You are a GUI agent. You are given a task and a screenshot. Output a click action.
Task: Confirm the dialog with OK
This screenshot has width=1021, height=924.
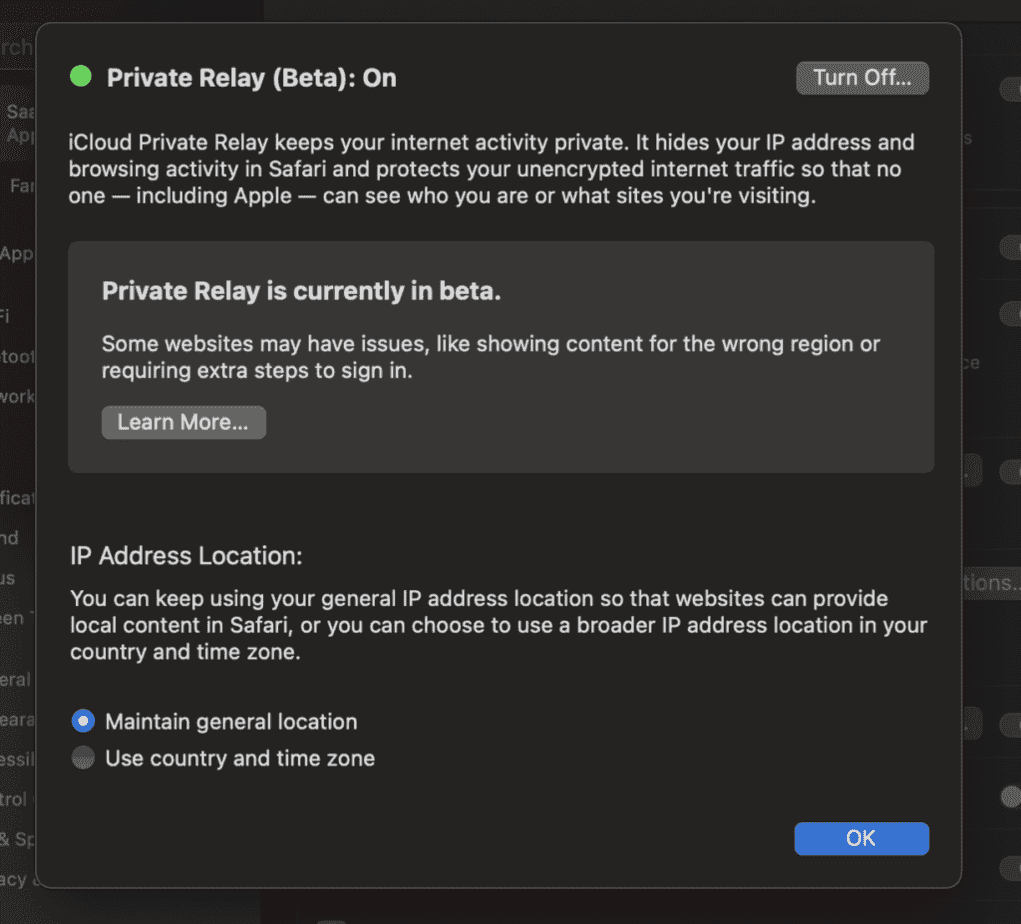point(861,838)
